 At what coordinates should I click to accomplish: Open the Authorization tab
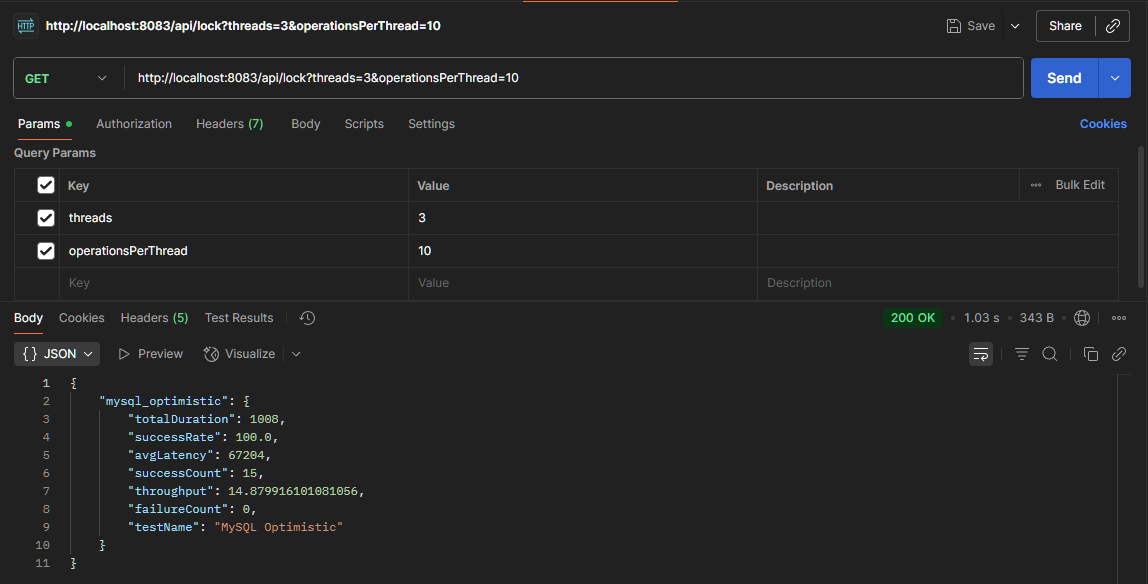coord(134,124)
